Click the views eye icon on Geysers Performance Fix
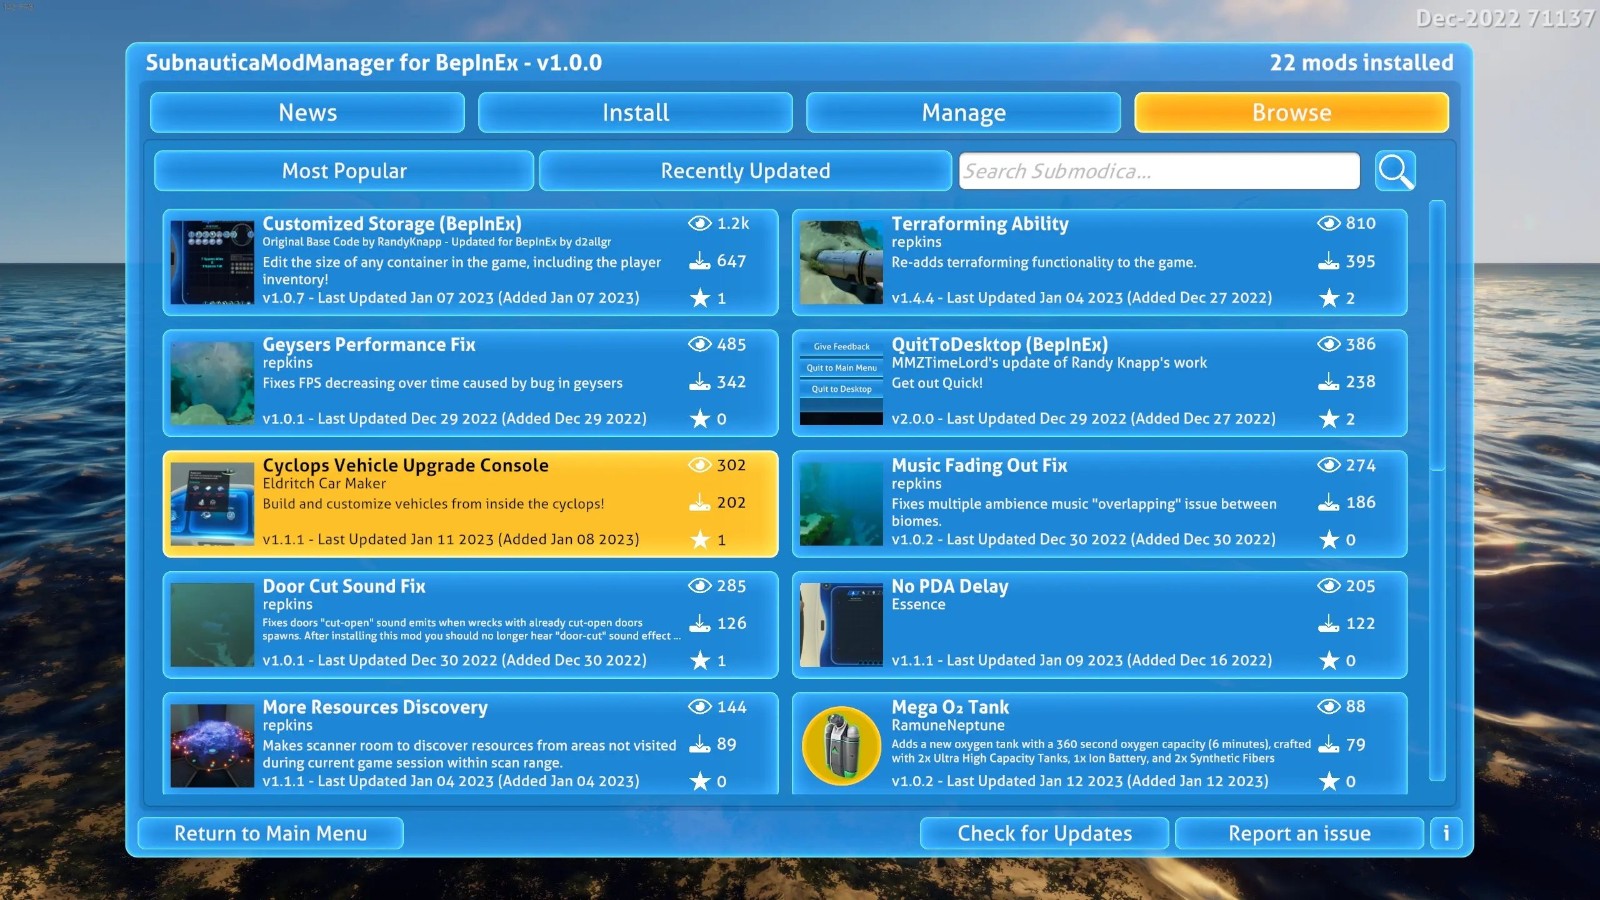 pos(699,344)
